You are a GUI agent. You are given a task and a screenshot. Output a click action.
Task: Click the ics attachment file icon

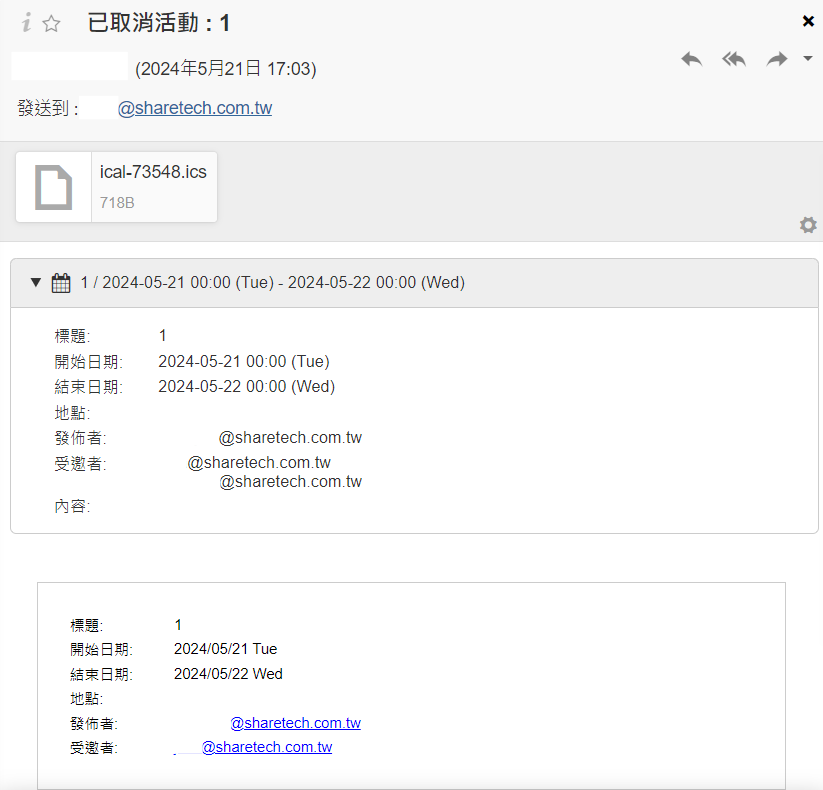[x=54, y=187]
